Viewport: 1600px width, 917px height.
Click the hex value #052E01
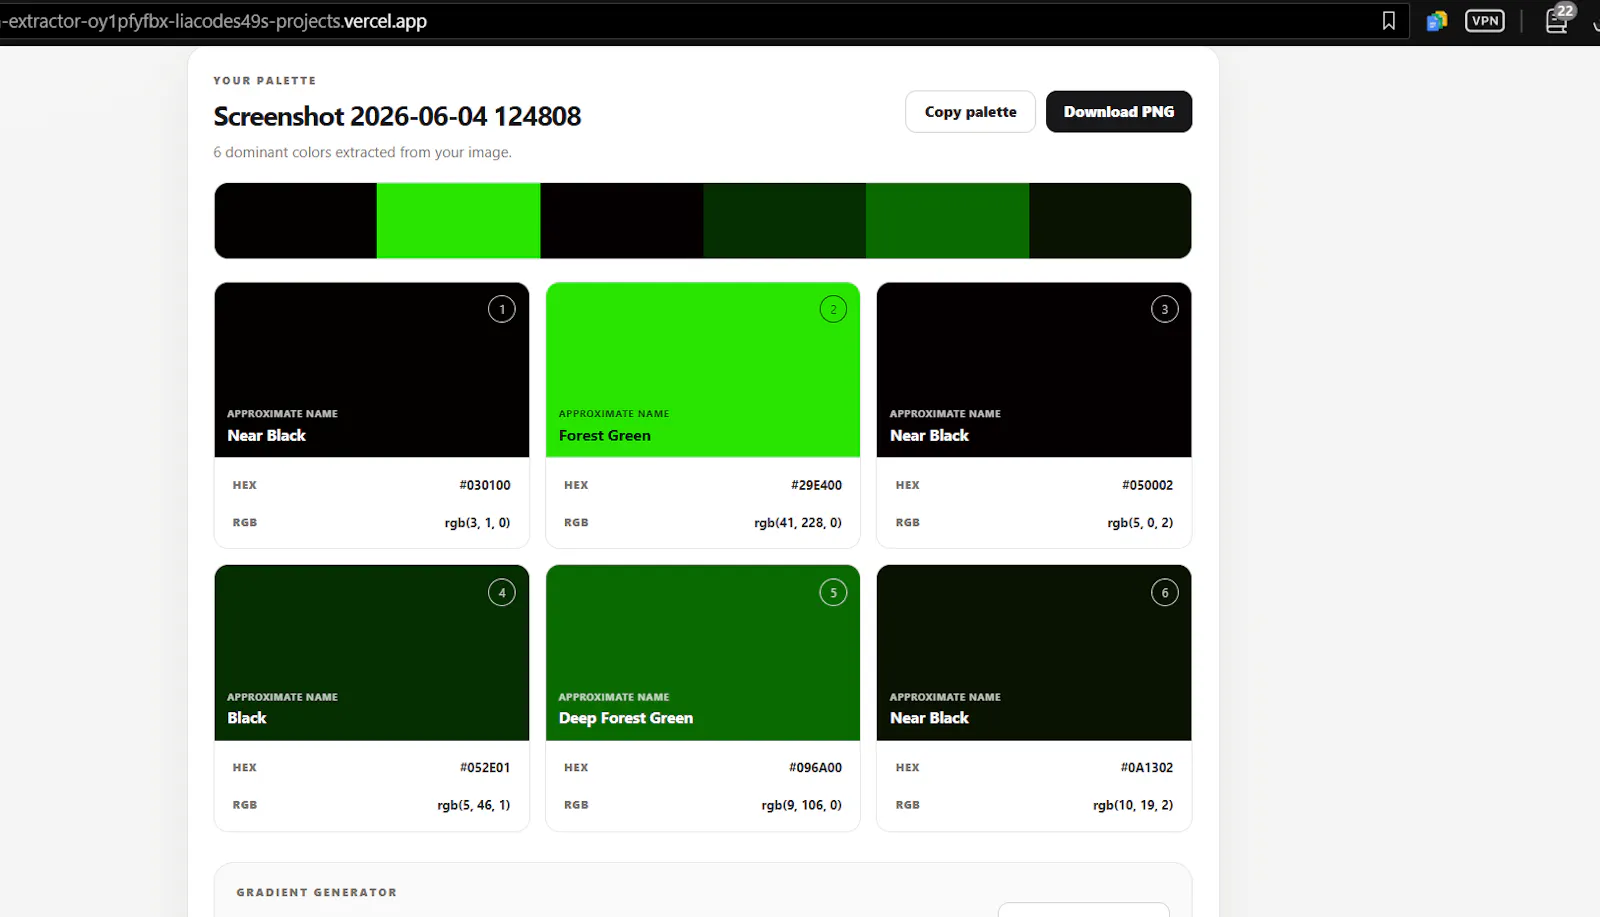pos(485,768)
